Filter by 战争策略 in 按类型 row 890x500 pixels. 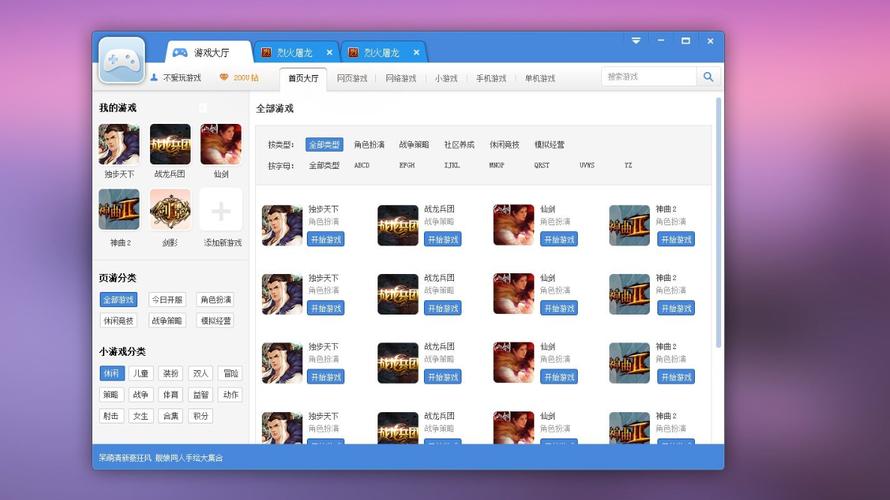[x=414, y=145]
